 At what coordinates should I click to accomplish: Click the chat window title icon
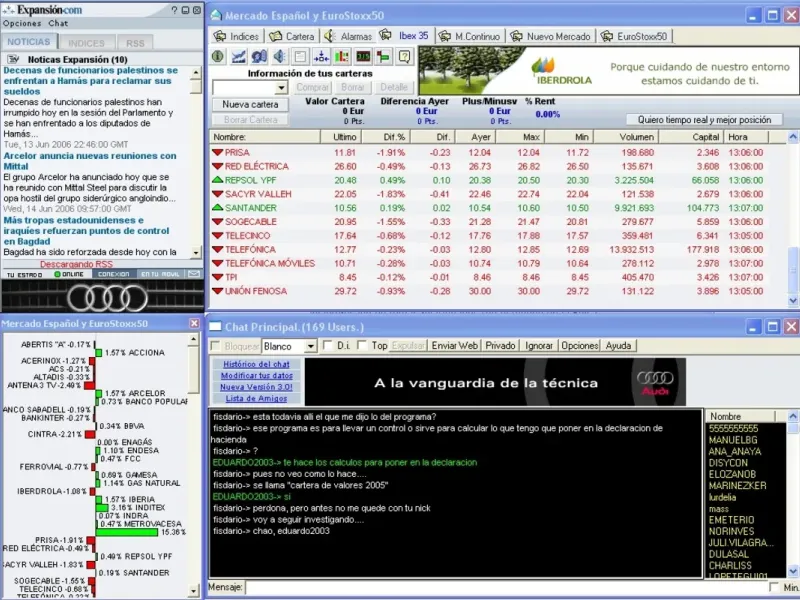[x=216, y=327]
